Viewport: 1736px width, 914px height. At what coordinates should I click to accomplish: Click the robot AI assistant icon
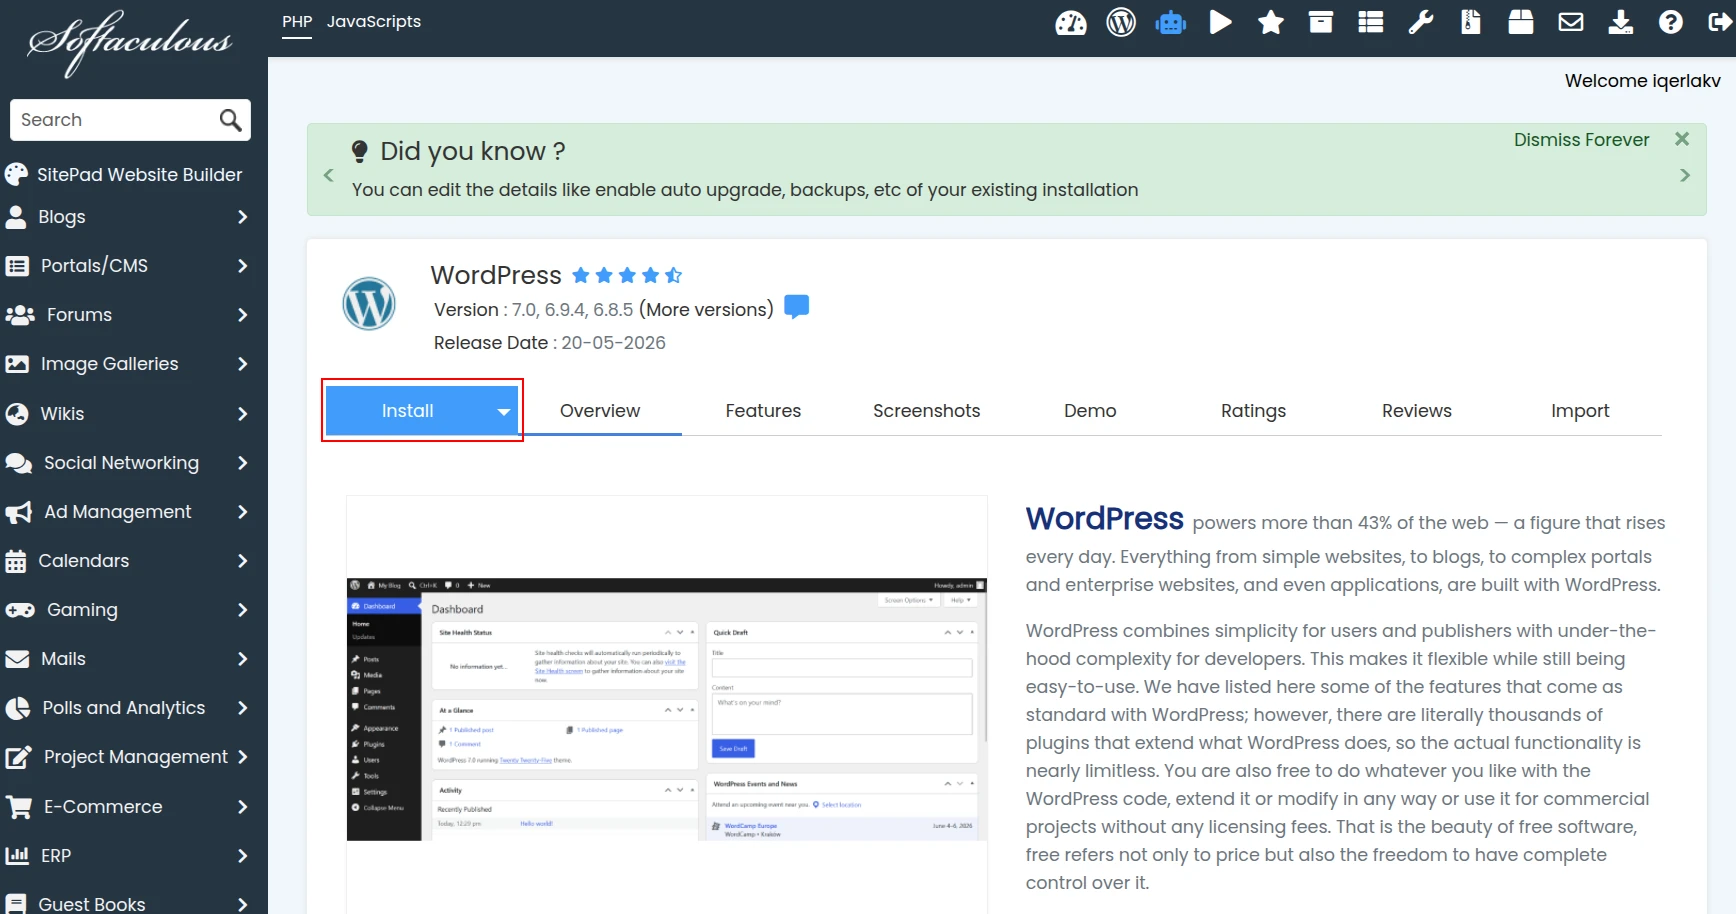tap(1171, 22)
